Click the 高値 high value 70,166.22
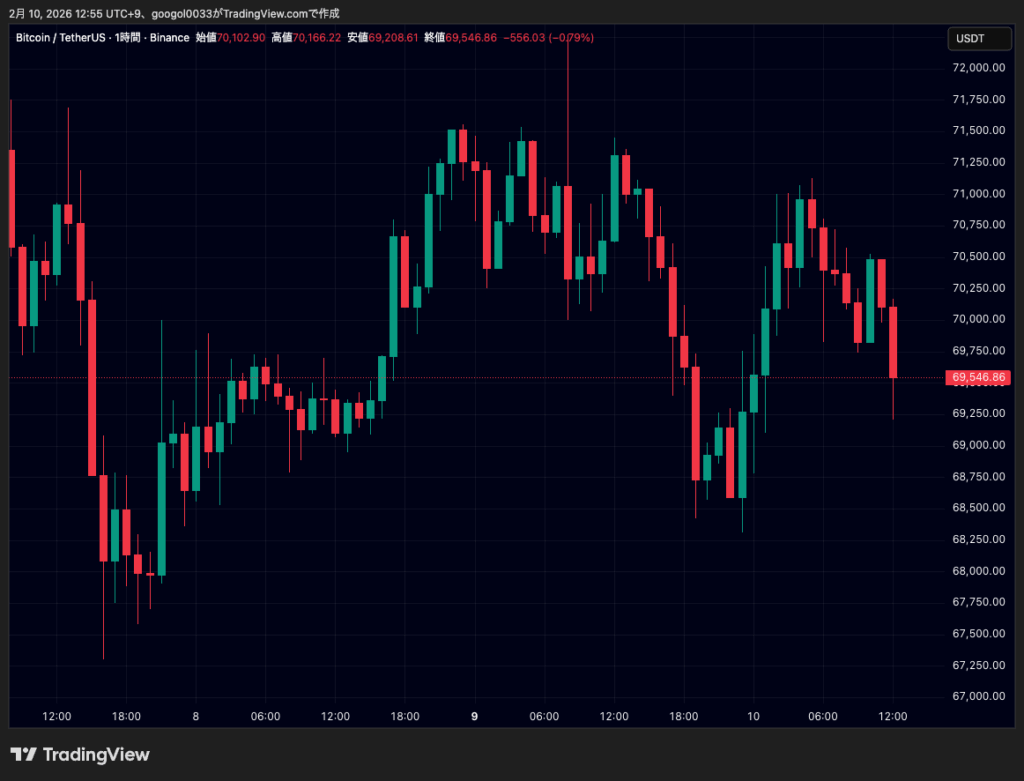The height and width of the screenshot is (781, 1024). point(317,37)
